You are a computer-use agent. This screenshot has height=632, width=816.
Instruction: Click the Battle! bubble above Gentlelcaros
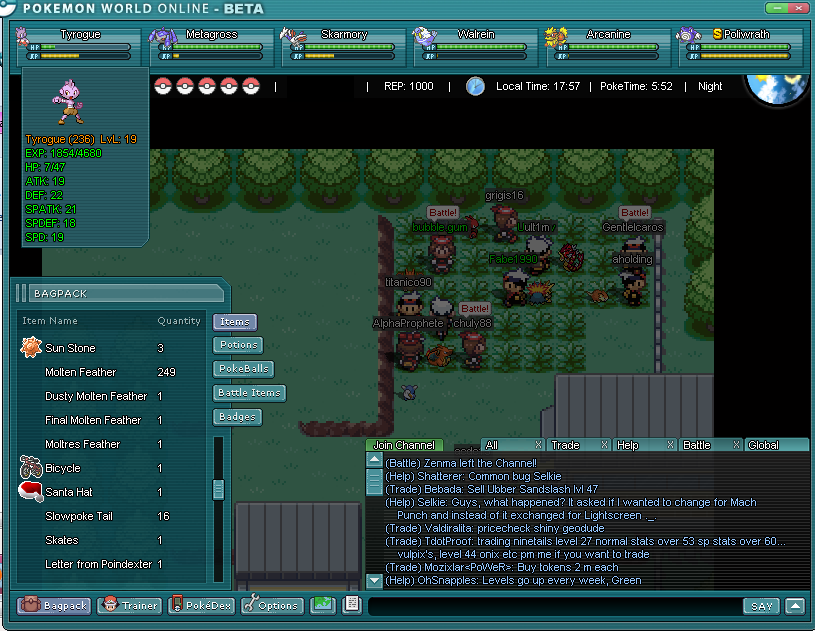tap(635, 212)
